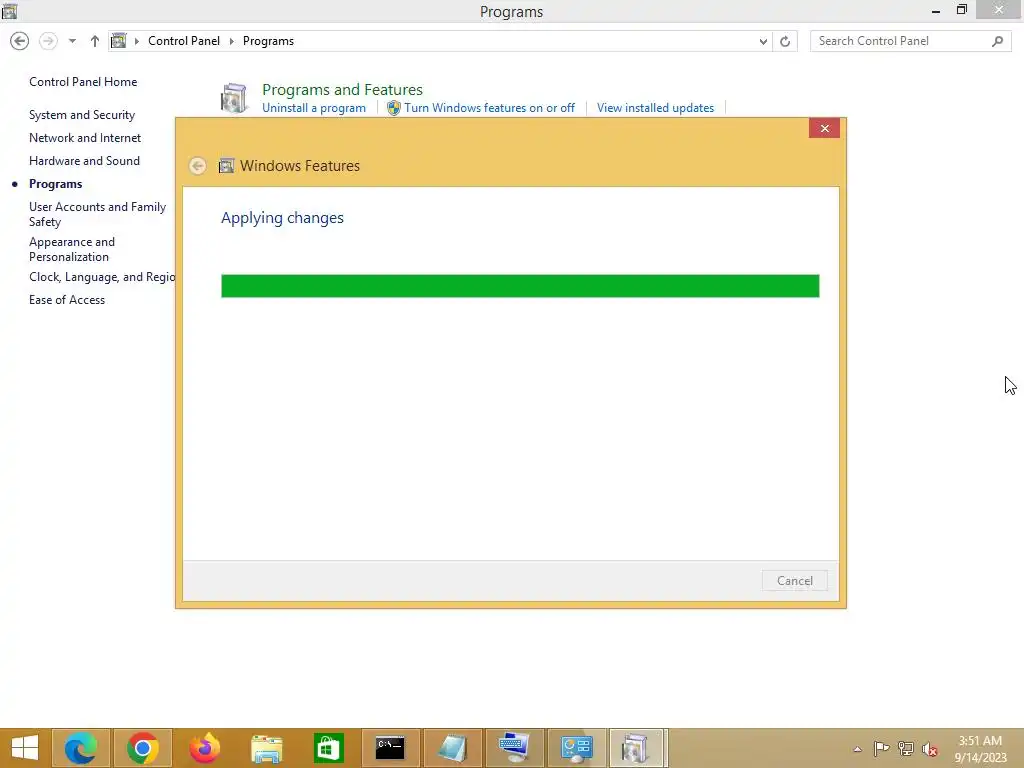Select Programs in the sidebar
Screen dimensions: 1024x768
point(56,184)
